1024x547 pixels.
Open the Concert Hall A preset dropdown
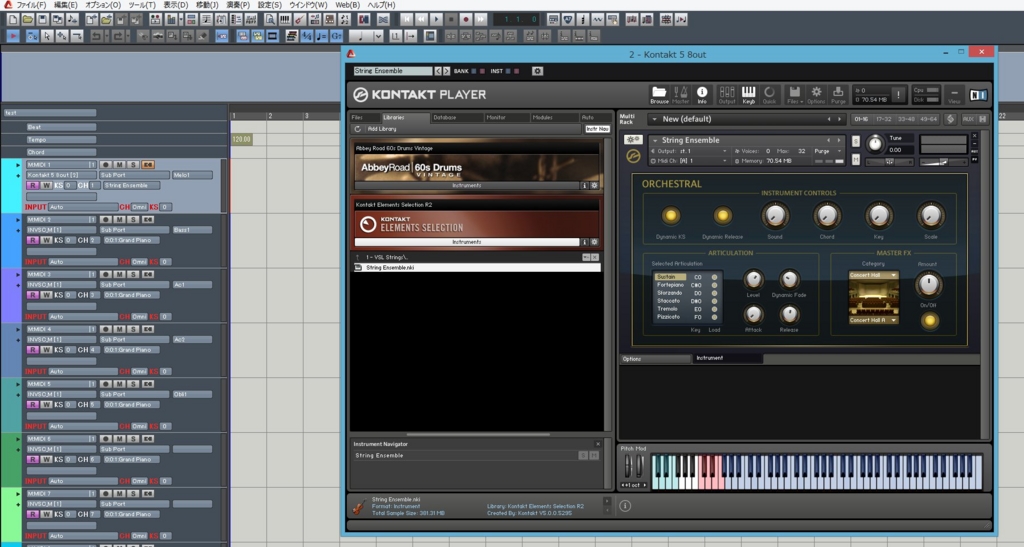(x=873, y=320)
